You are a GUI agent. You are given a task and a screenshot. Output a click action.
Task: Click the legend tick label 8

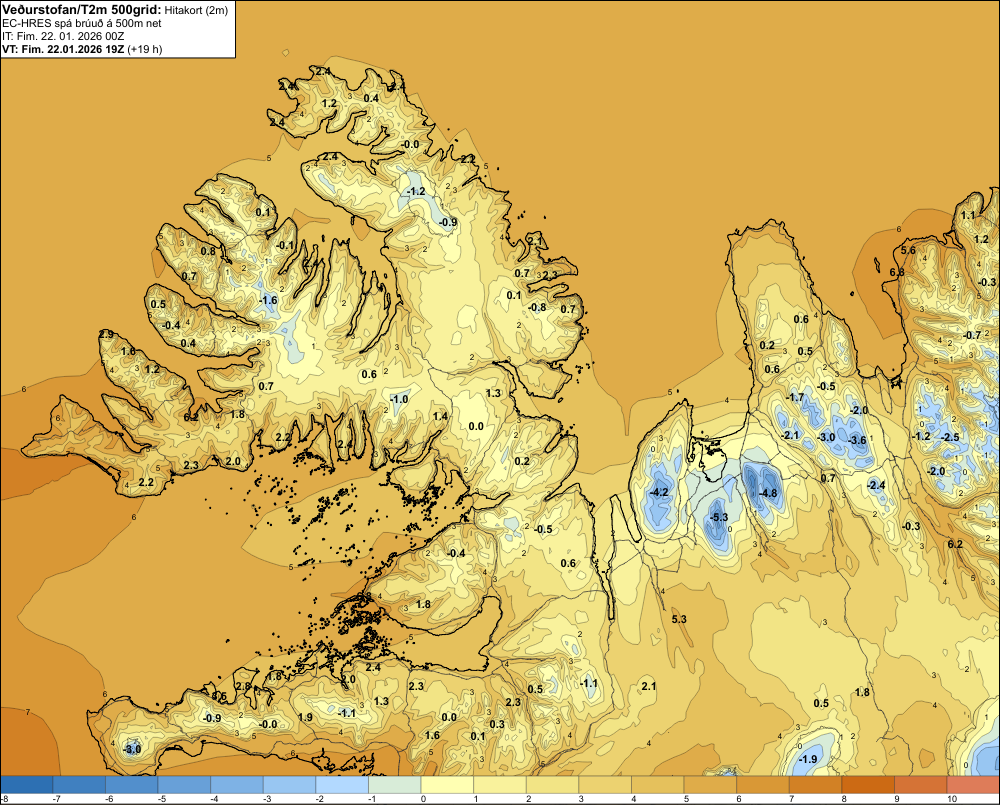click(842, 799)
